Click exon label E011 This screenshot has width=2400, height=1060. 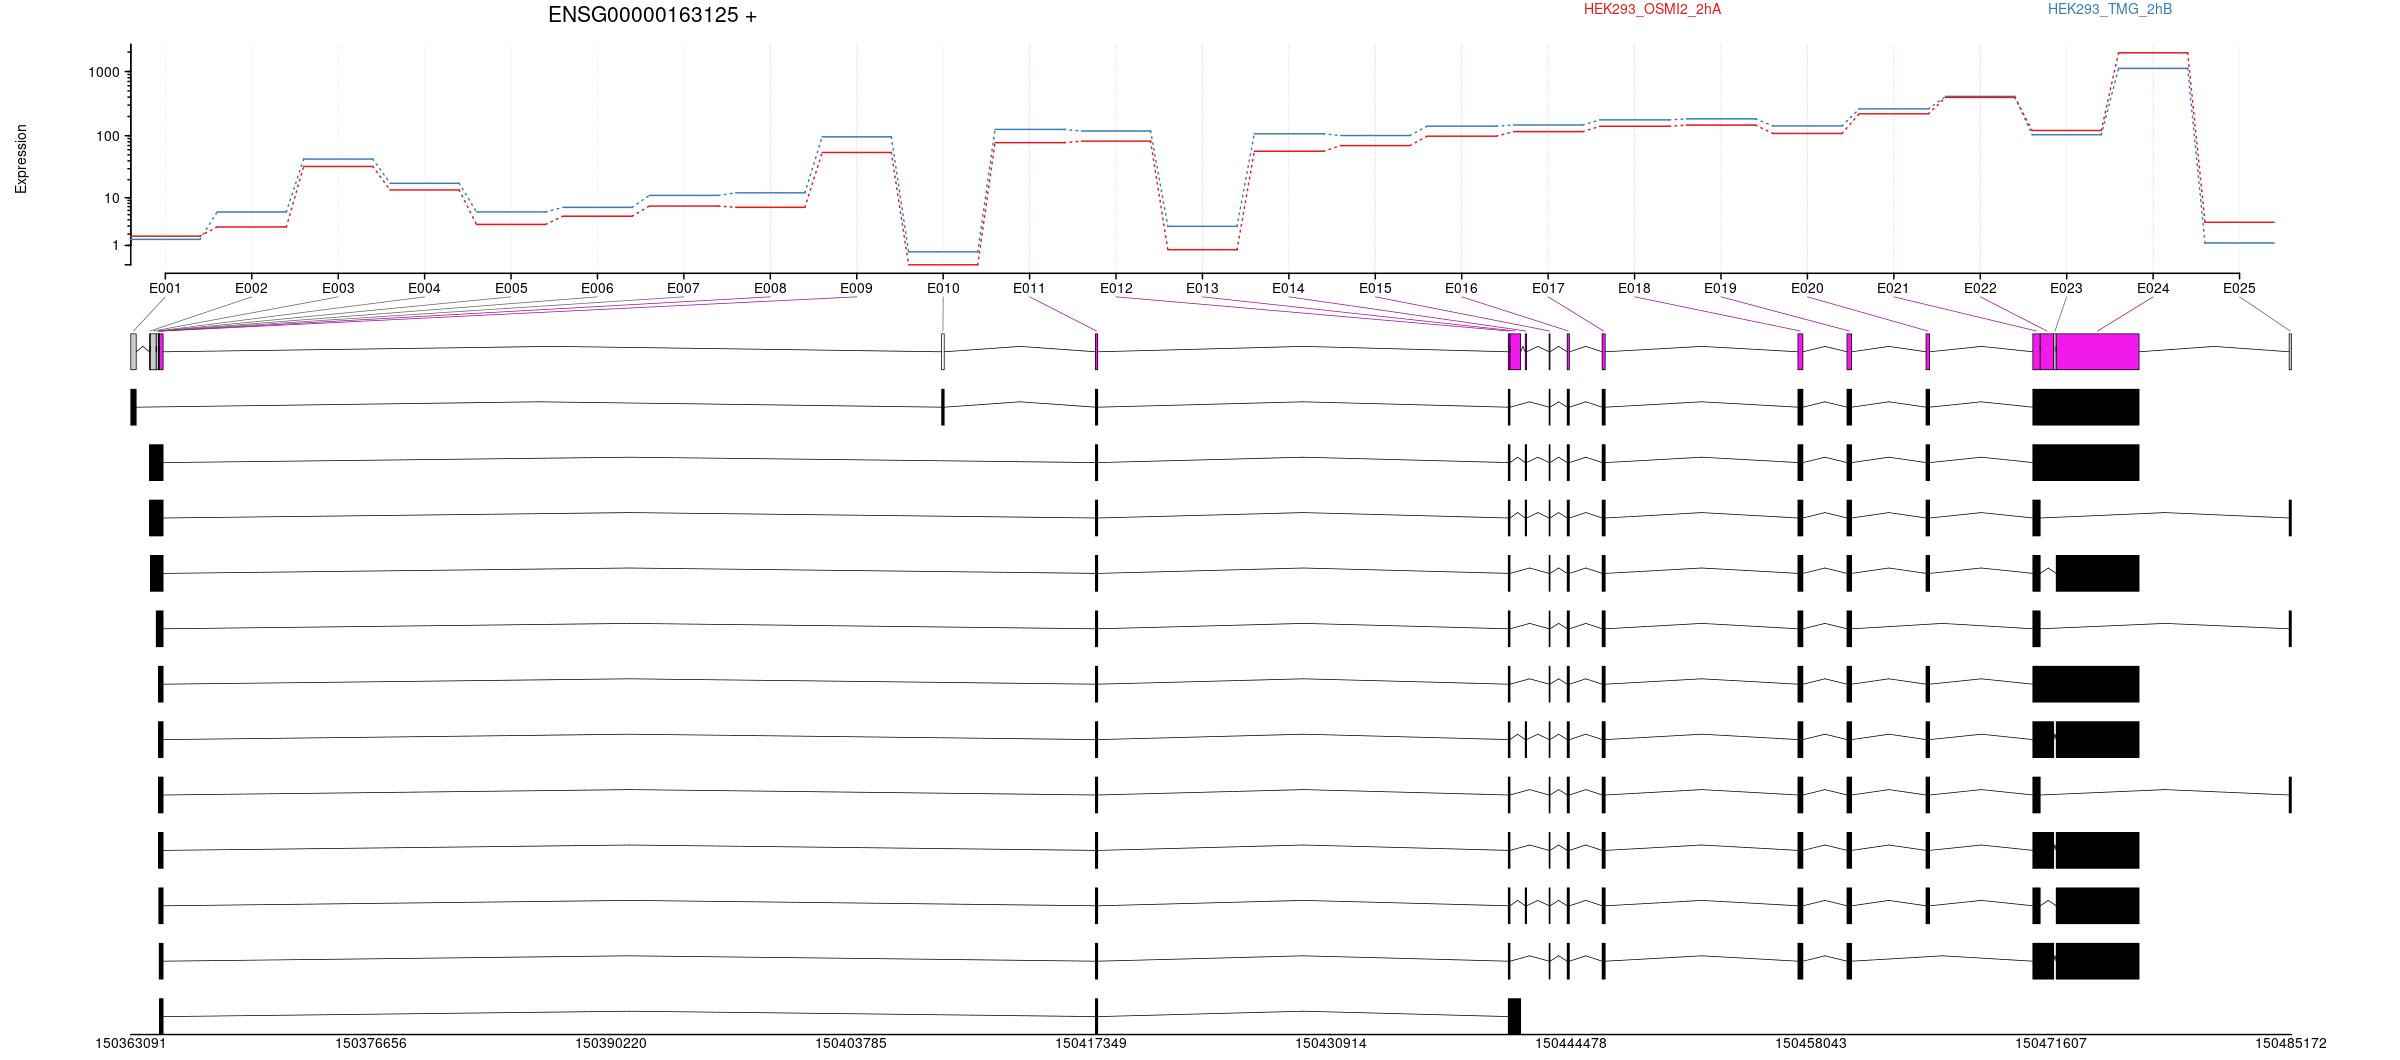coord(1029,288)
